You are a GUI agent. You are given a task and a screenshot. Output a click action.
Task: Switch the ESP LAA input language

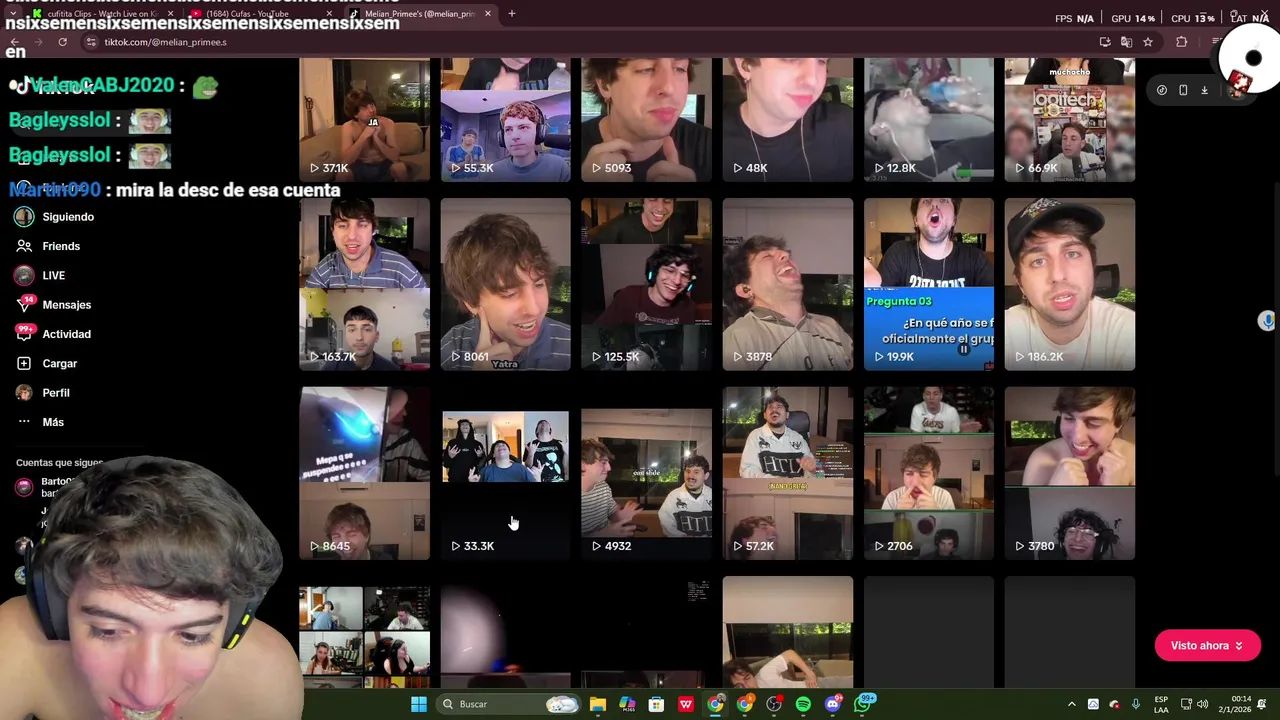tap(1161, 704)
